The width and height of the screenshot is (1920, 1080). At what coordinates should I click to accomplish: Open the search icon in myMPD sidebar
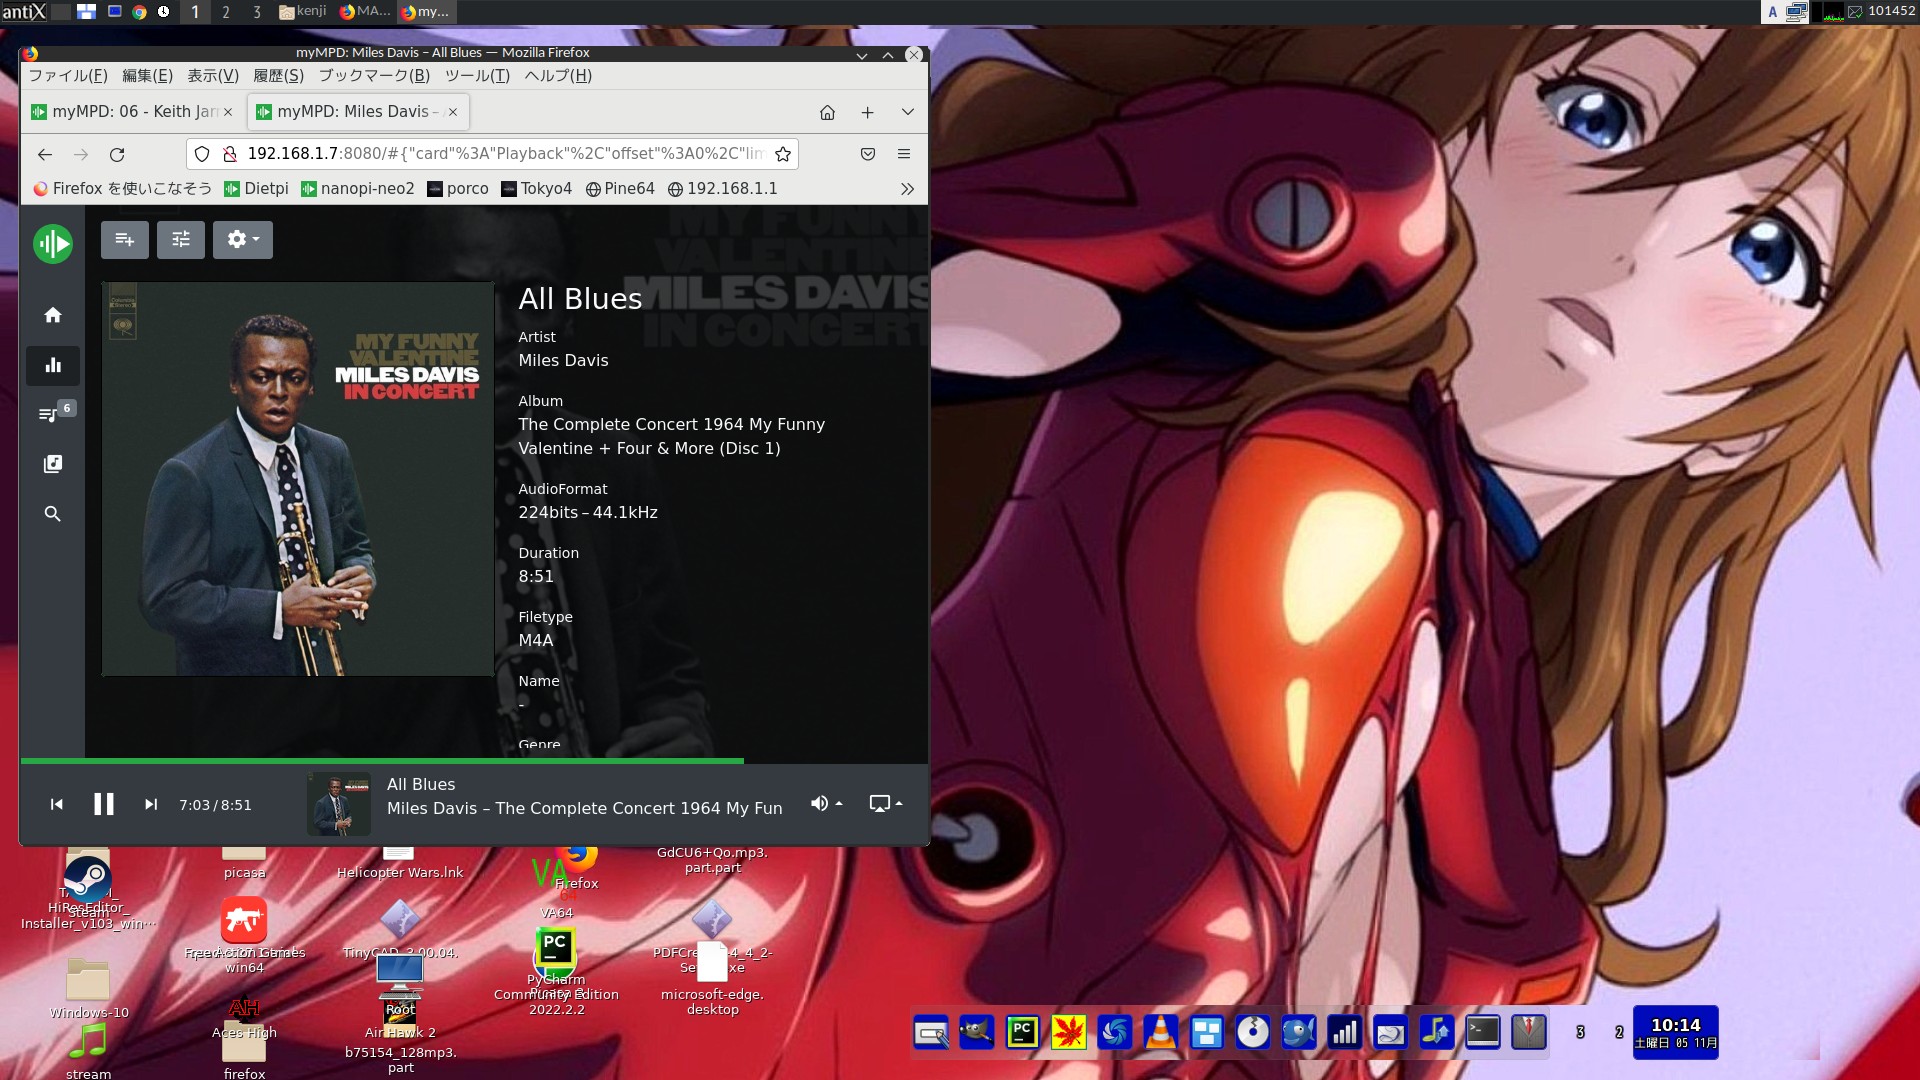click(x=53, y=514)
